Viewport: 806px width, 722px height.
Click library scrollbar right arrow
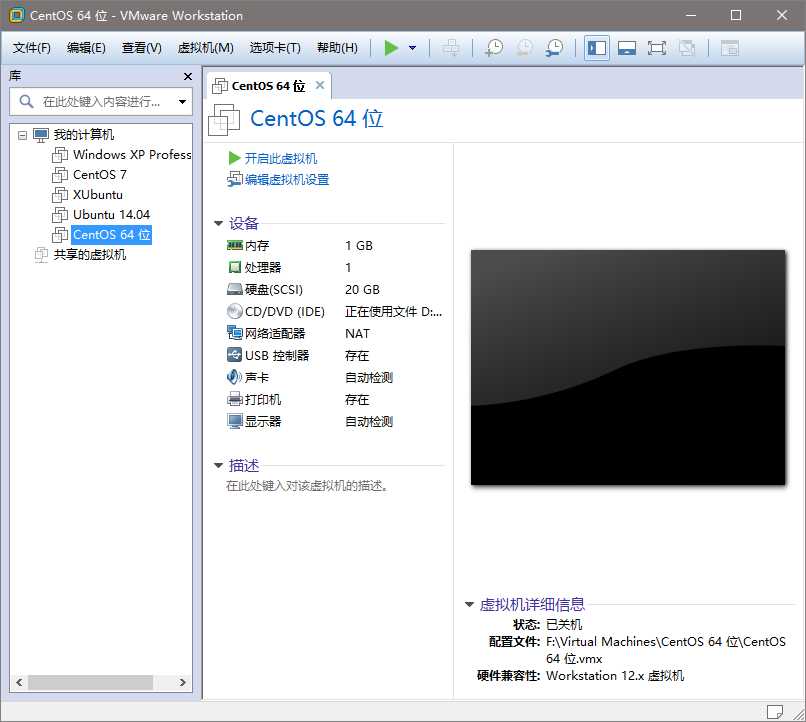pos(182,682)
